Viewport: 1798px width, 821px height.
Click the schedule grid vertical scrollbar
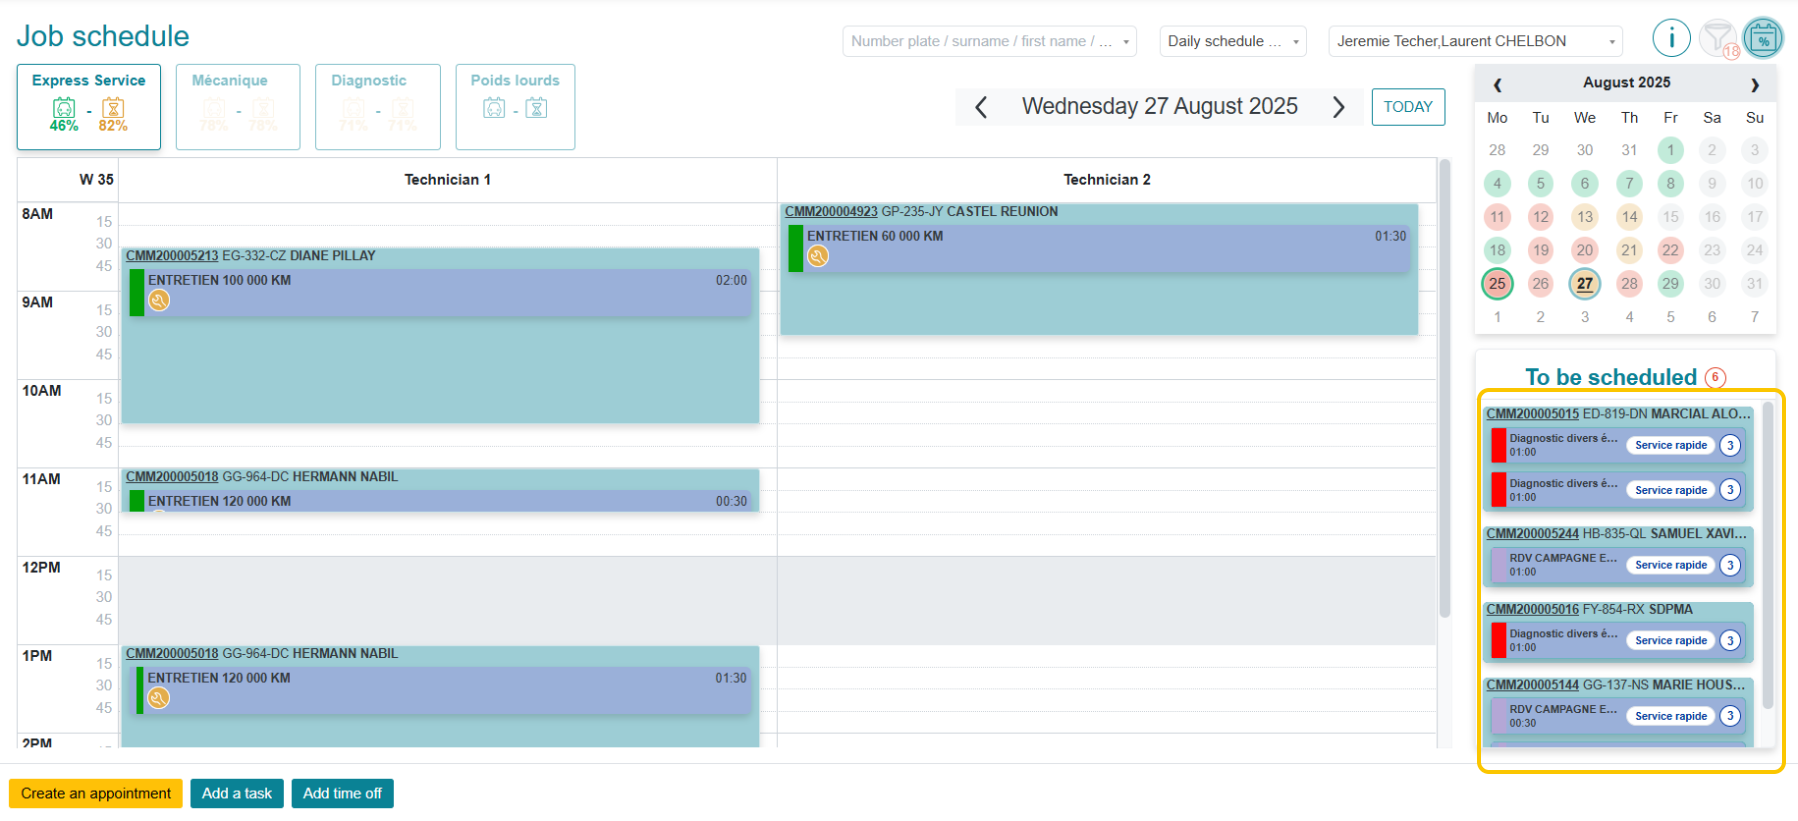point(1444,388)
